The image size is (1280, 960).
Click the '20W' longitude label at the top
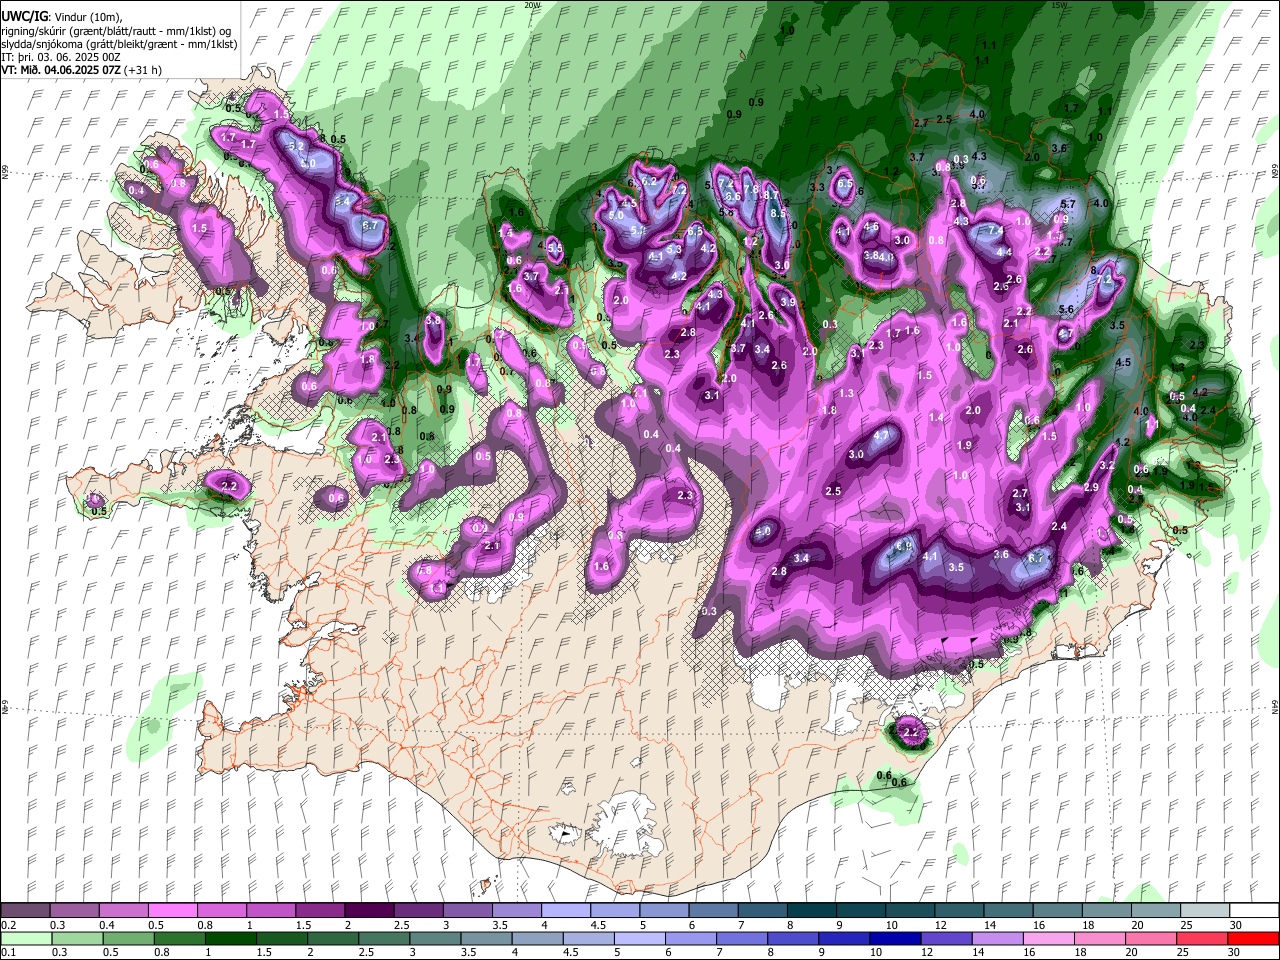pyautogui.click(x=532, y=5)
